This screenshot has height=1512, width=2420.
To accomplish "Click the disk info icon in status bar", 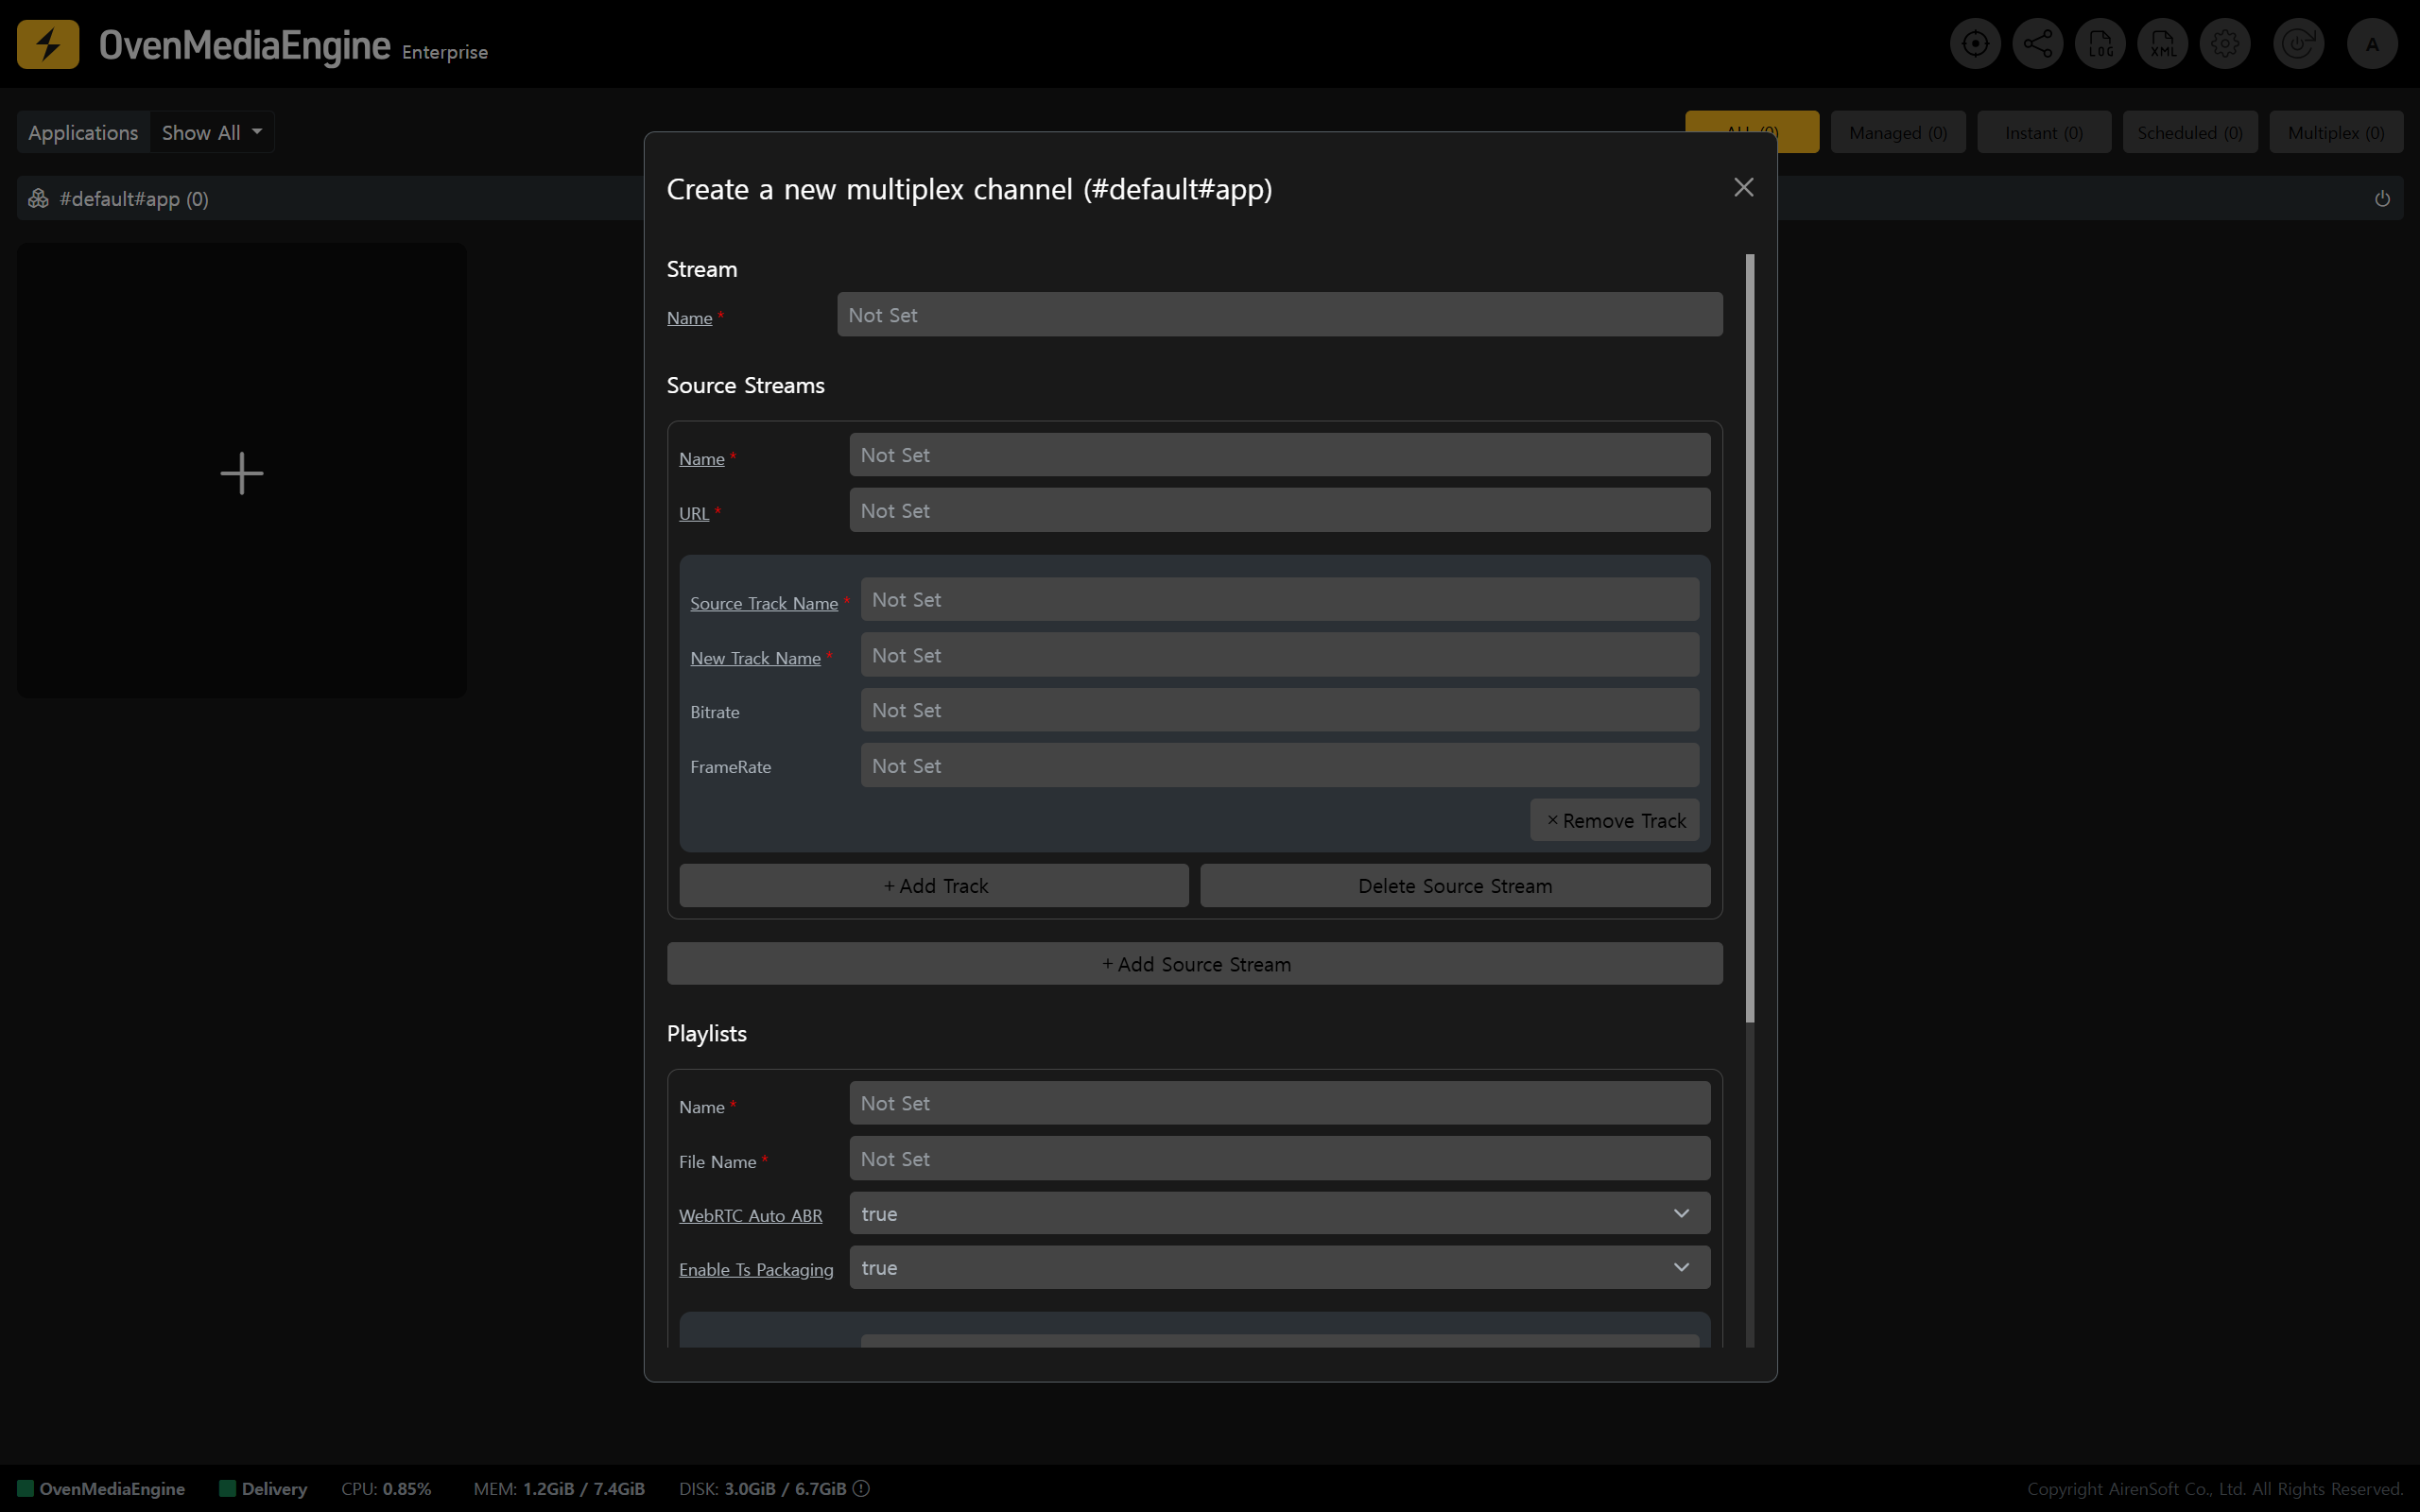I will 861,1488.
